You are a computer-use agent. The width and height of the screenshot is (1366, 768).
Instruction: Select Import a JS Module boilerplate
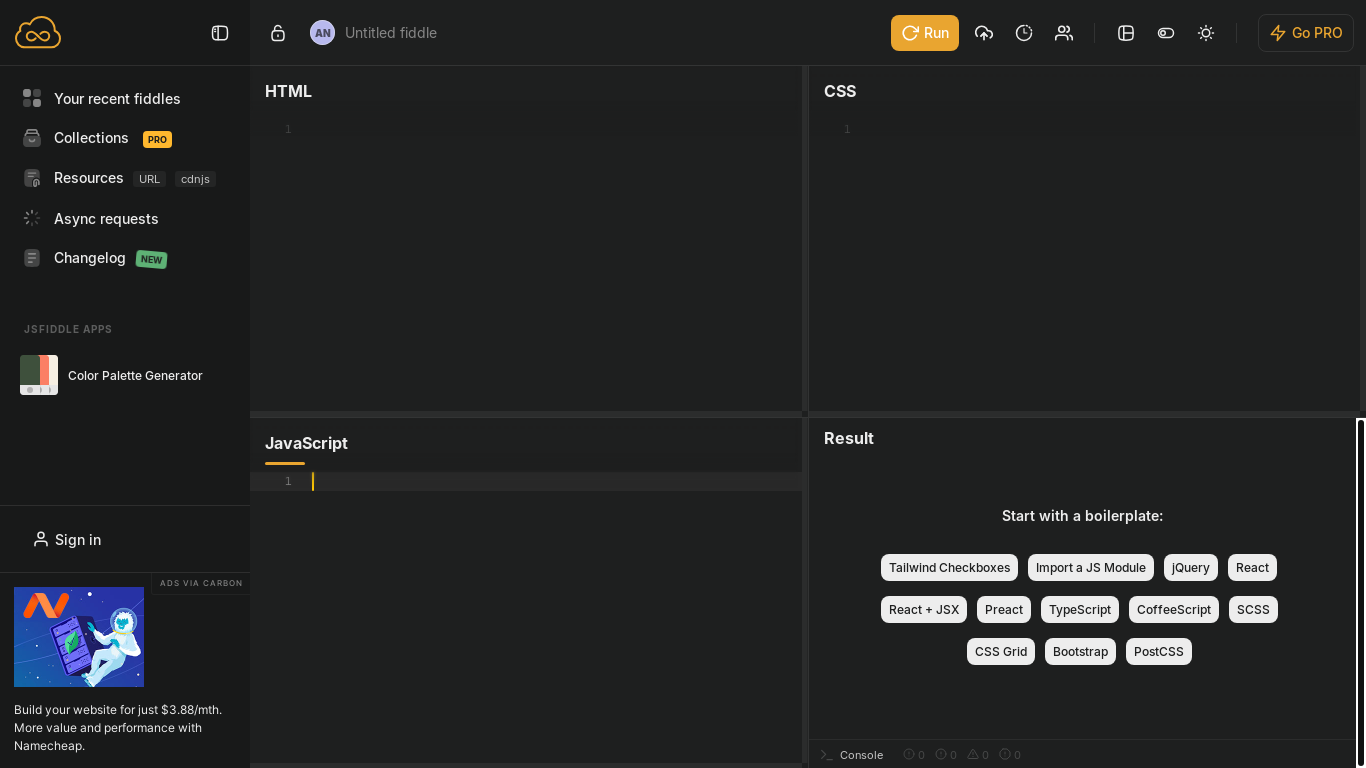[x=1091, y=568]
